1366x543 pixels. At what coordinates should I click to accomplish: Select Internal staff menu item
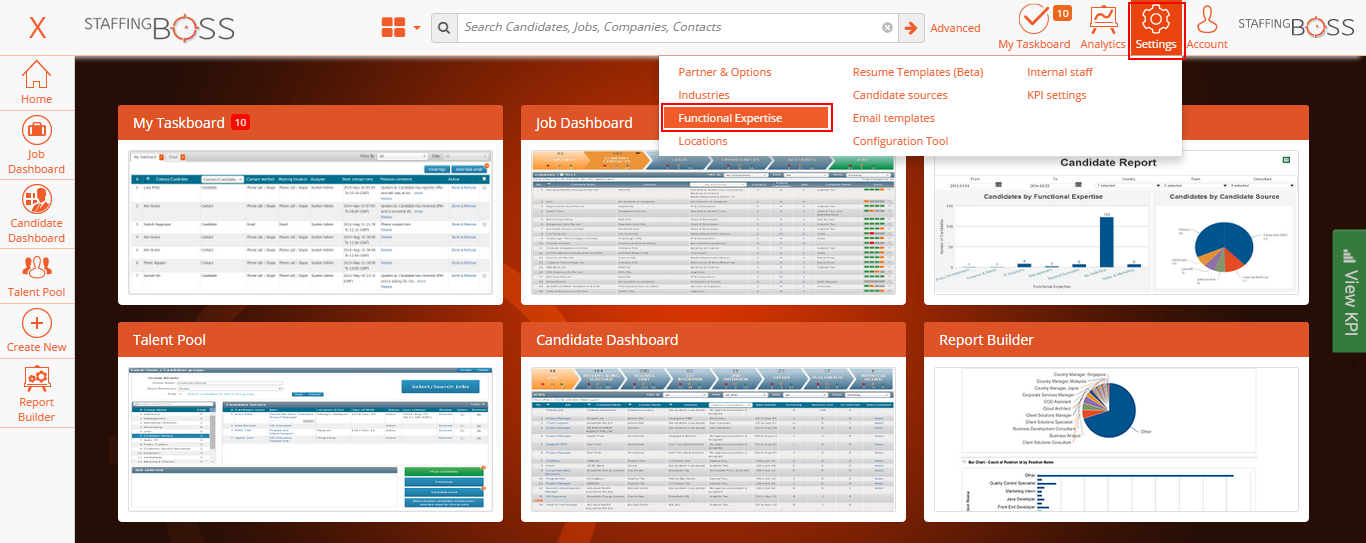coord(1060,72)
